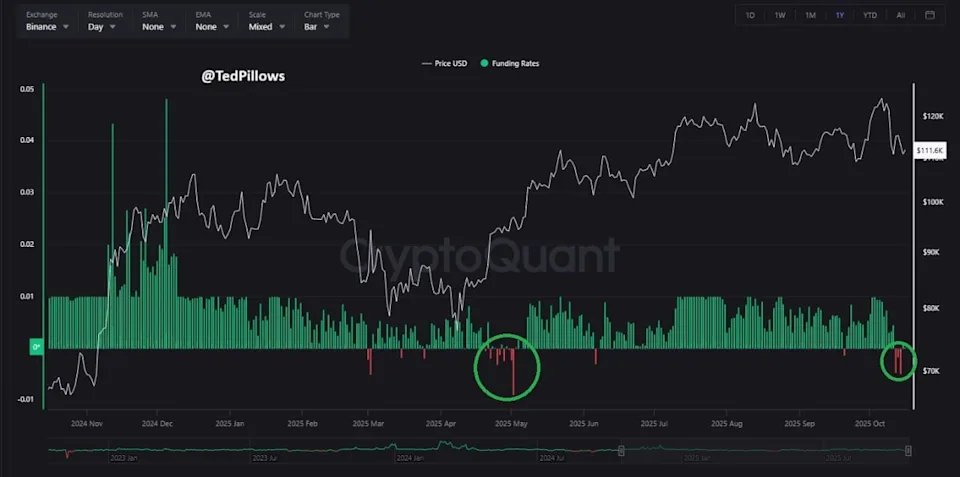Open the calendar date picker icon
960x477 pixels.
930,15
